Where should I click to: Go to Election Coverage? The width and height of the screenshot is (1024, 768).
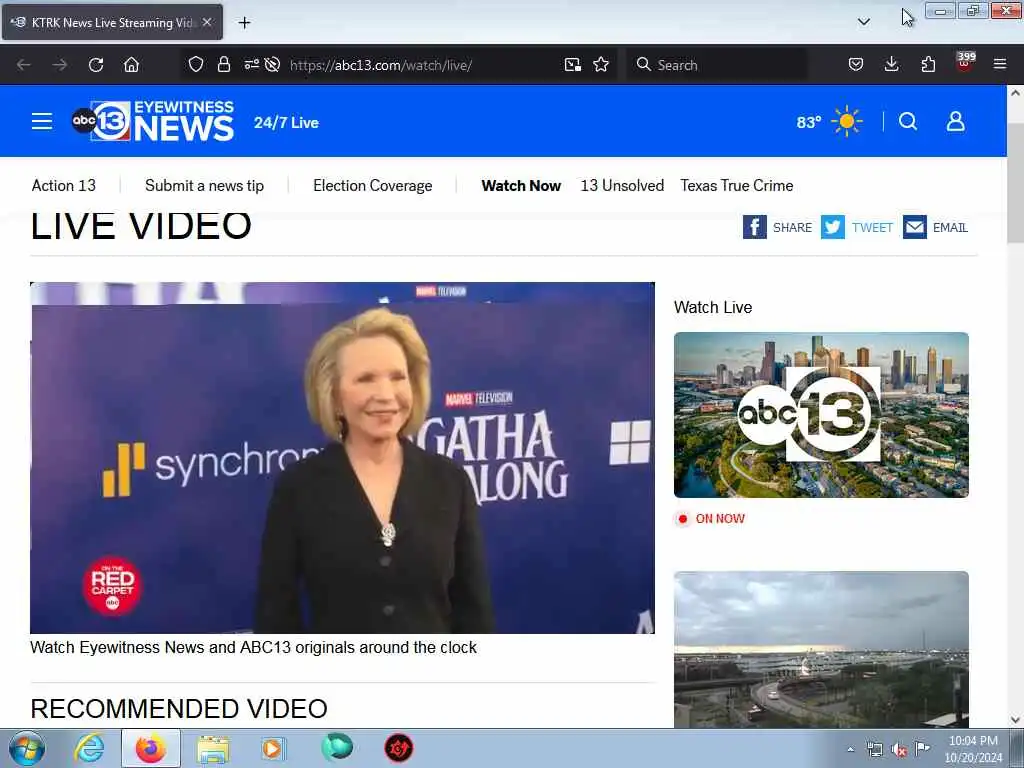click(372, 185)
